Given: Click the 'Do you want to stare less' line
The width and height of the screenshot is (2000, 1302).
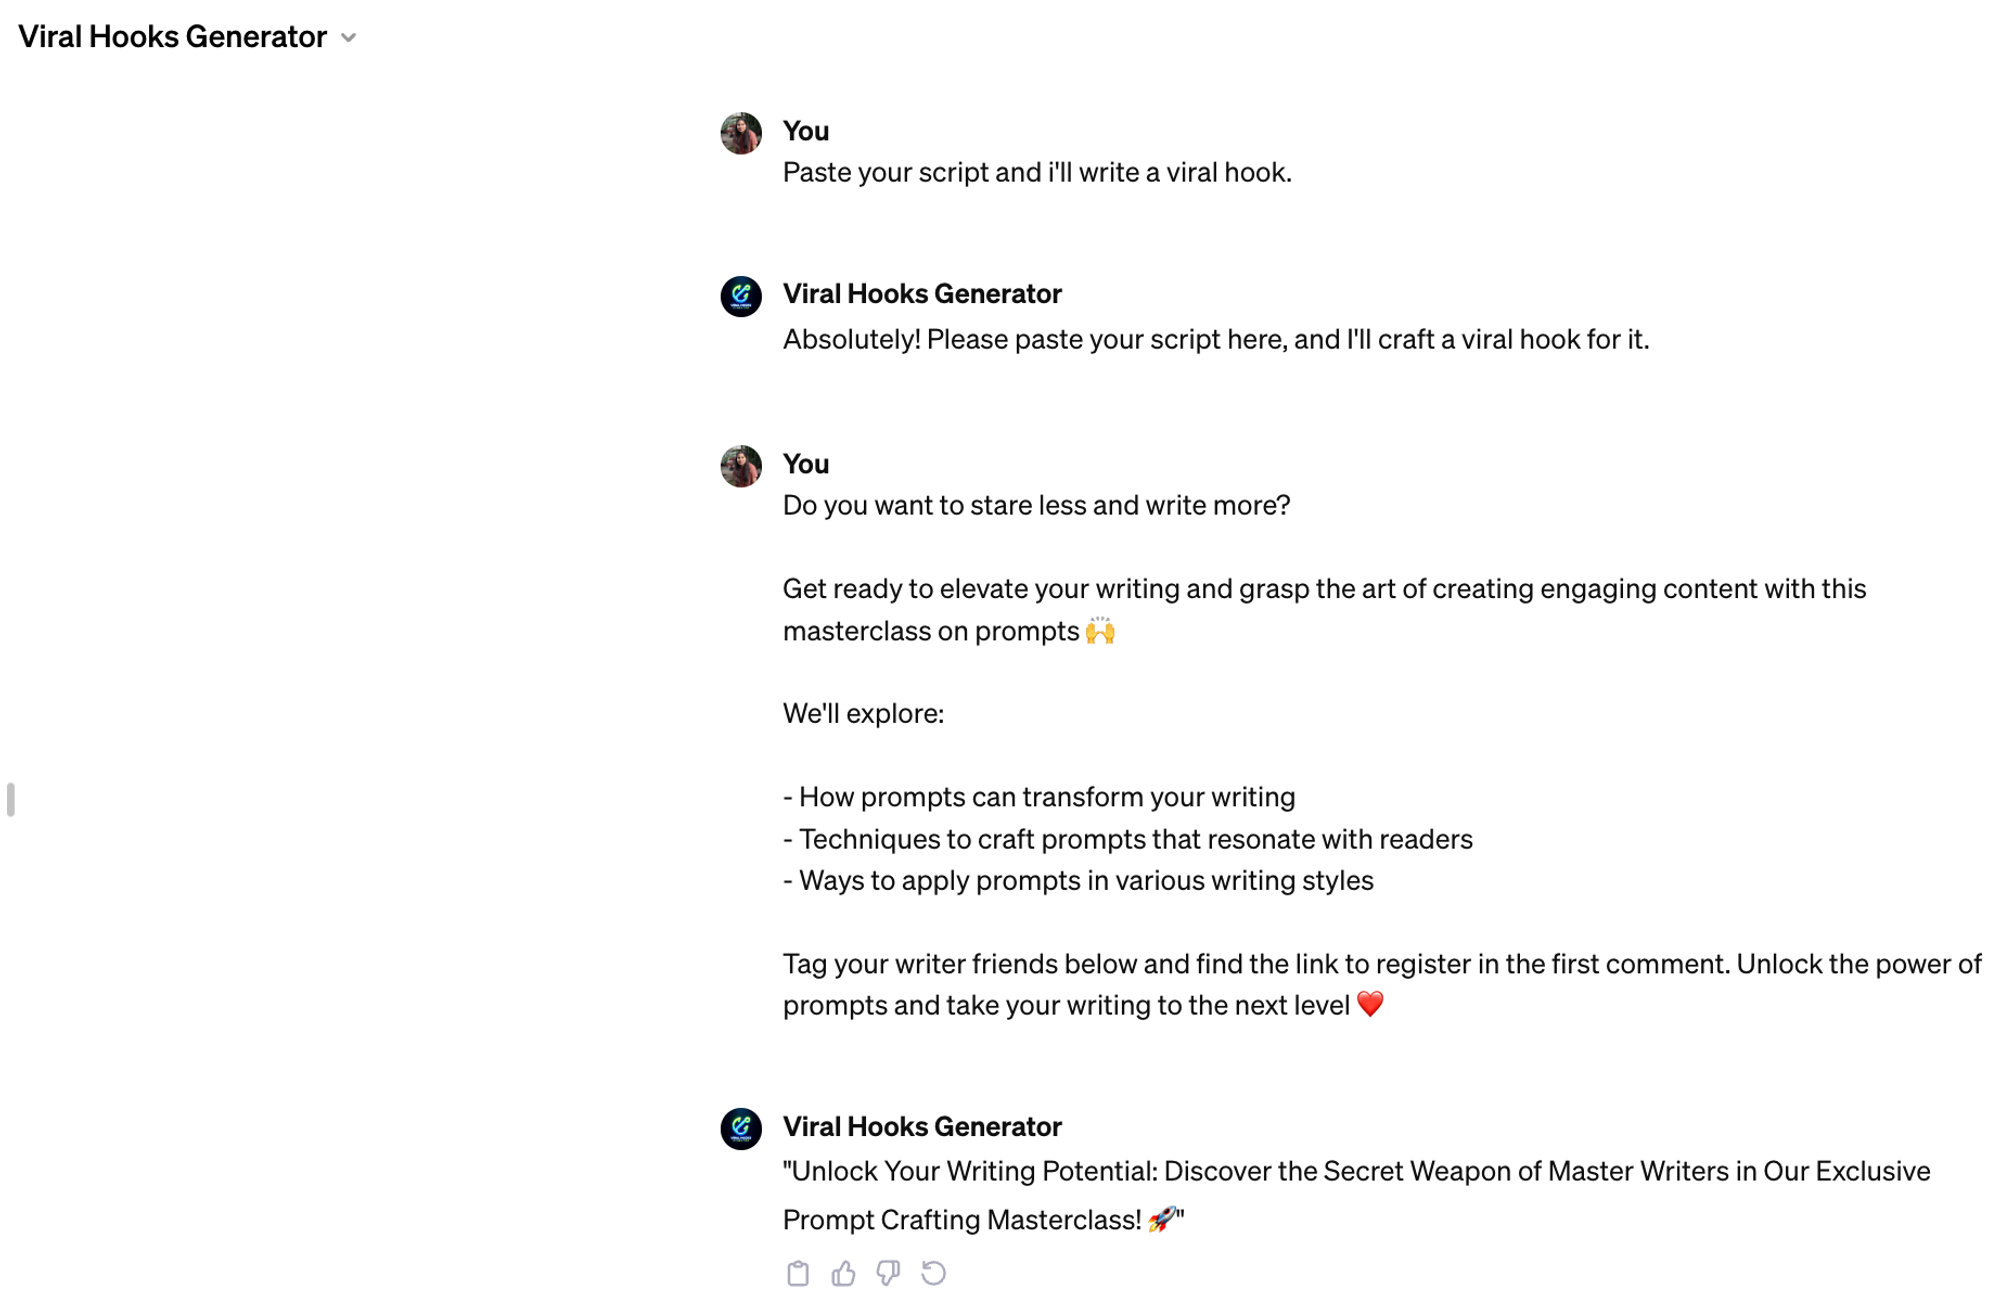Looking at the screenshot, I should coord(1036,506).
